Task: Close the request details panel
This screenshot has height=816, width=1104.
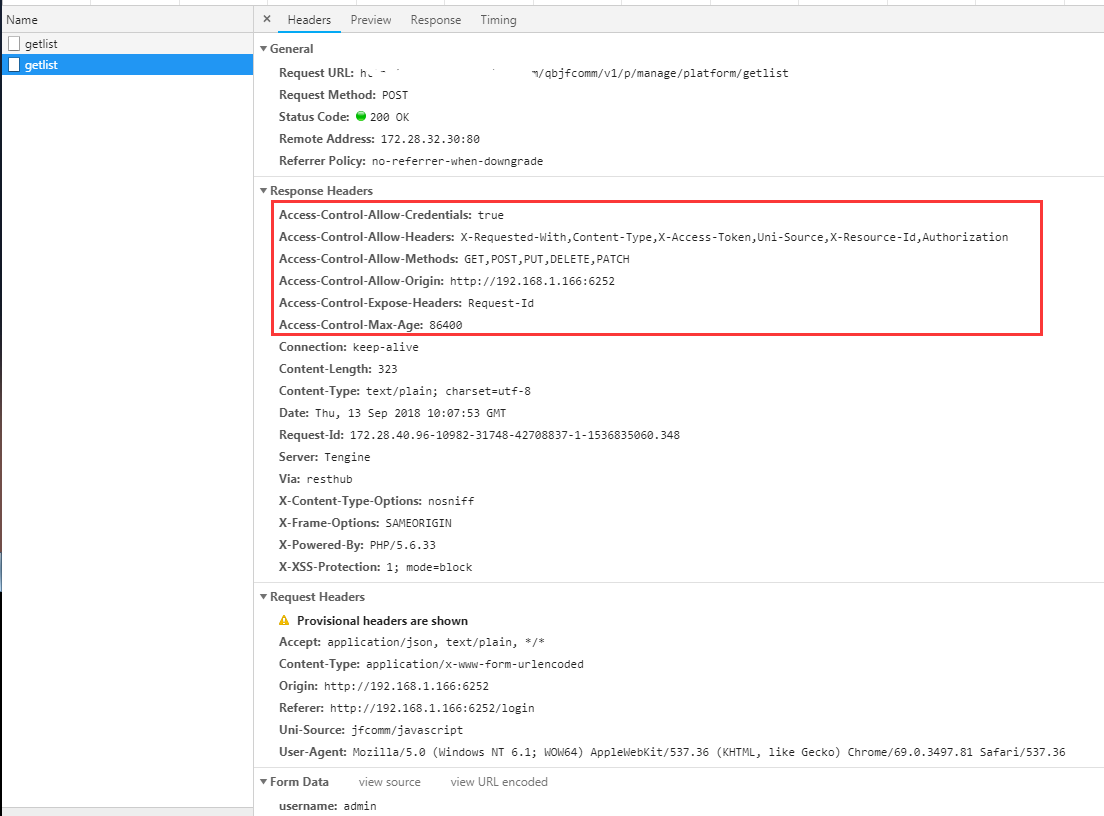Action: (266, 19)
